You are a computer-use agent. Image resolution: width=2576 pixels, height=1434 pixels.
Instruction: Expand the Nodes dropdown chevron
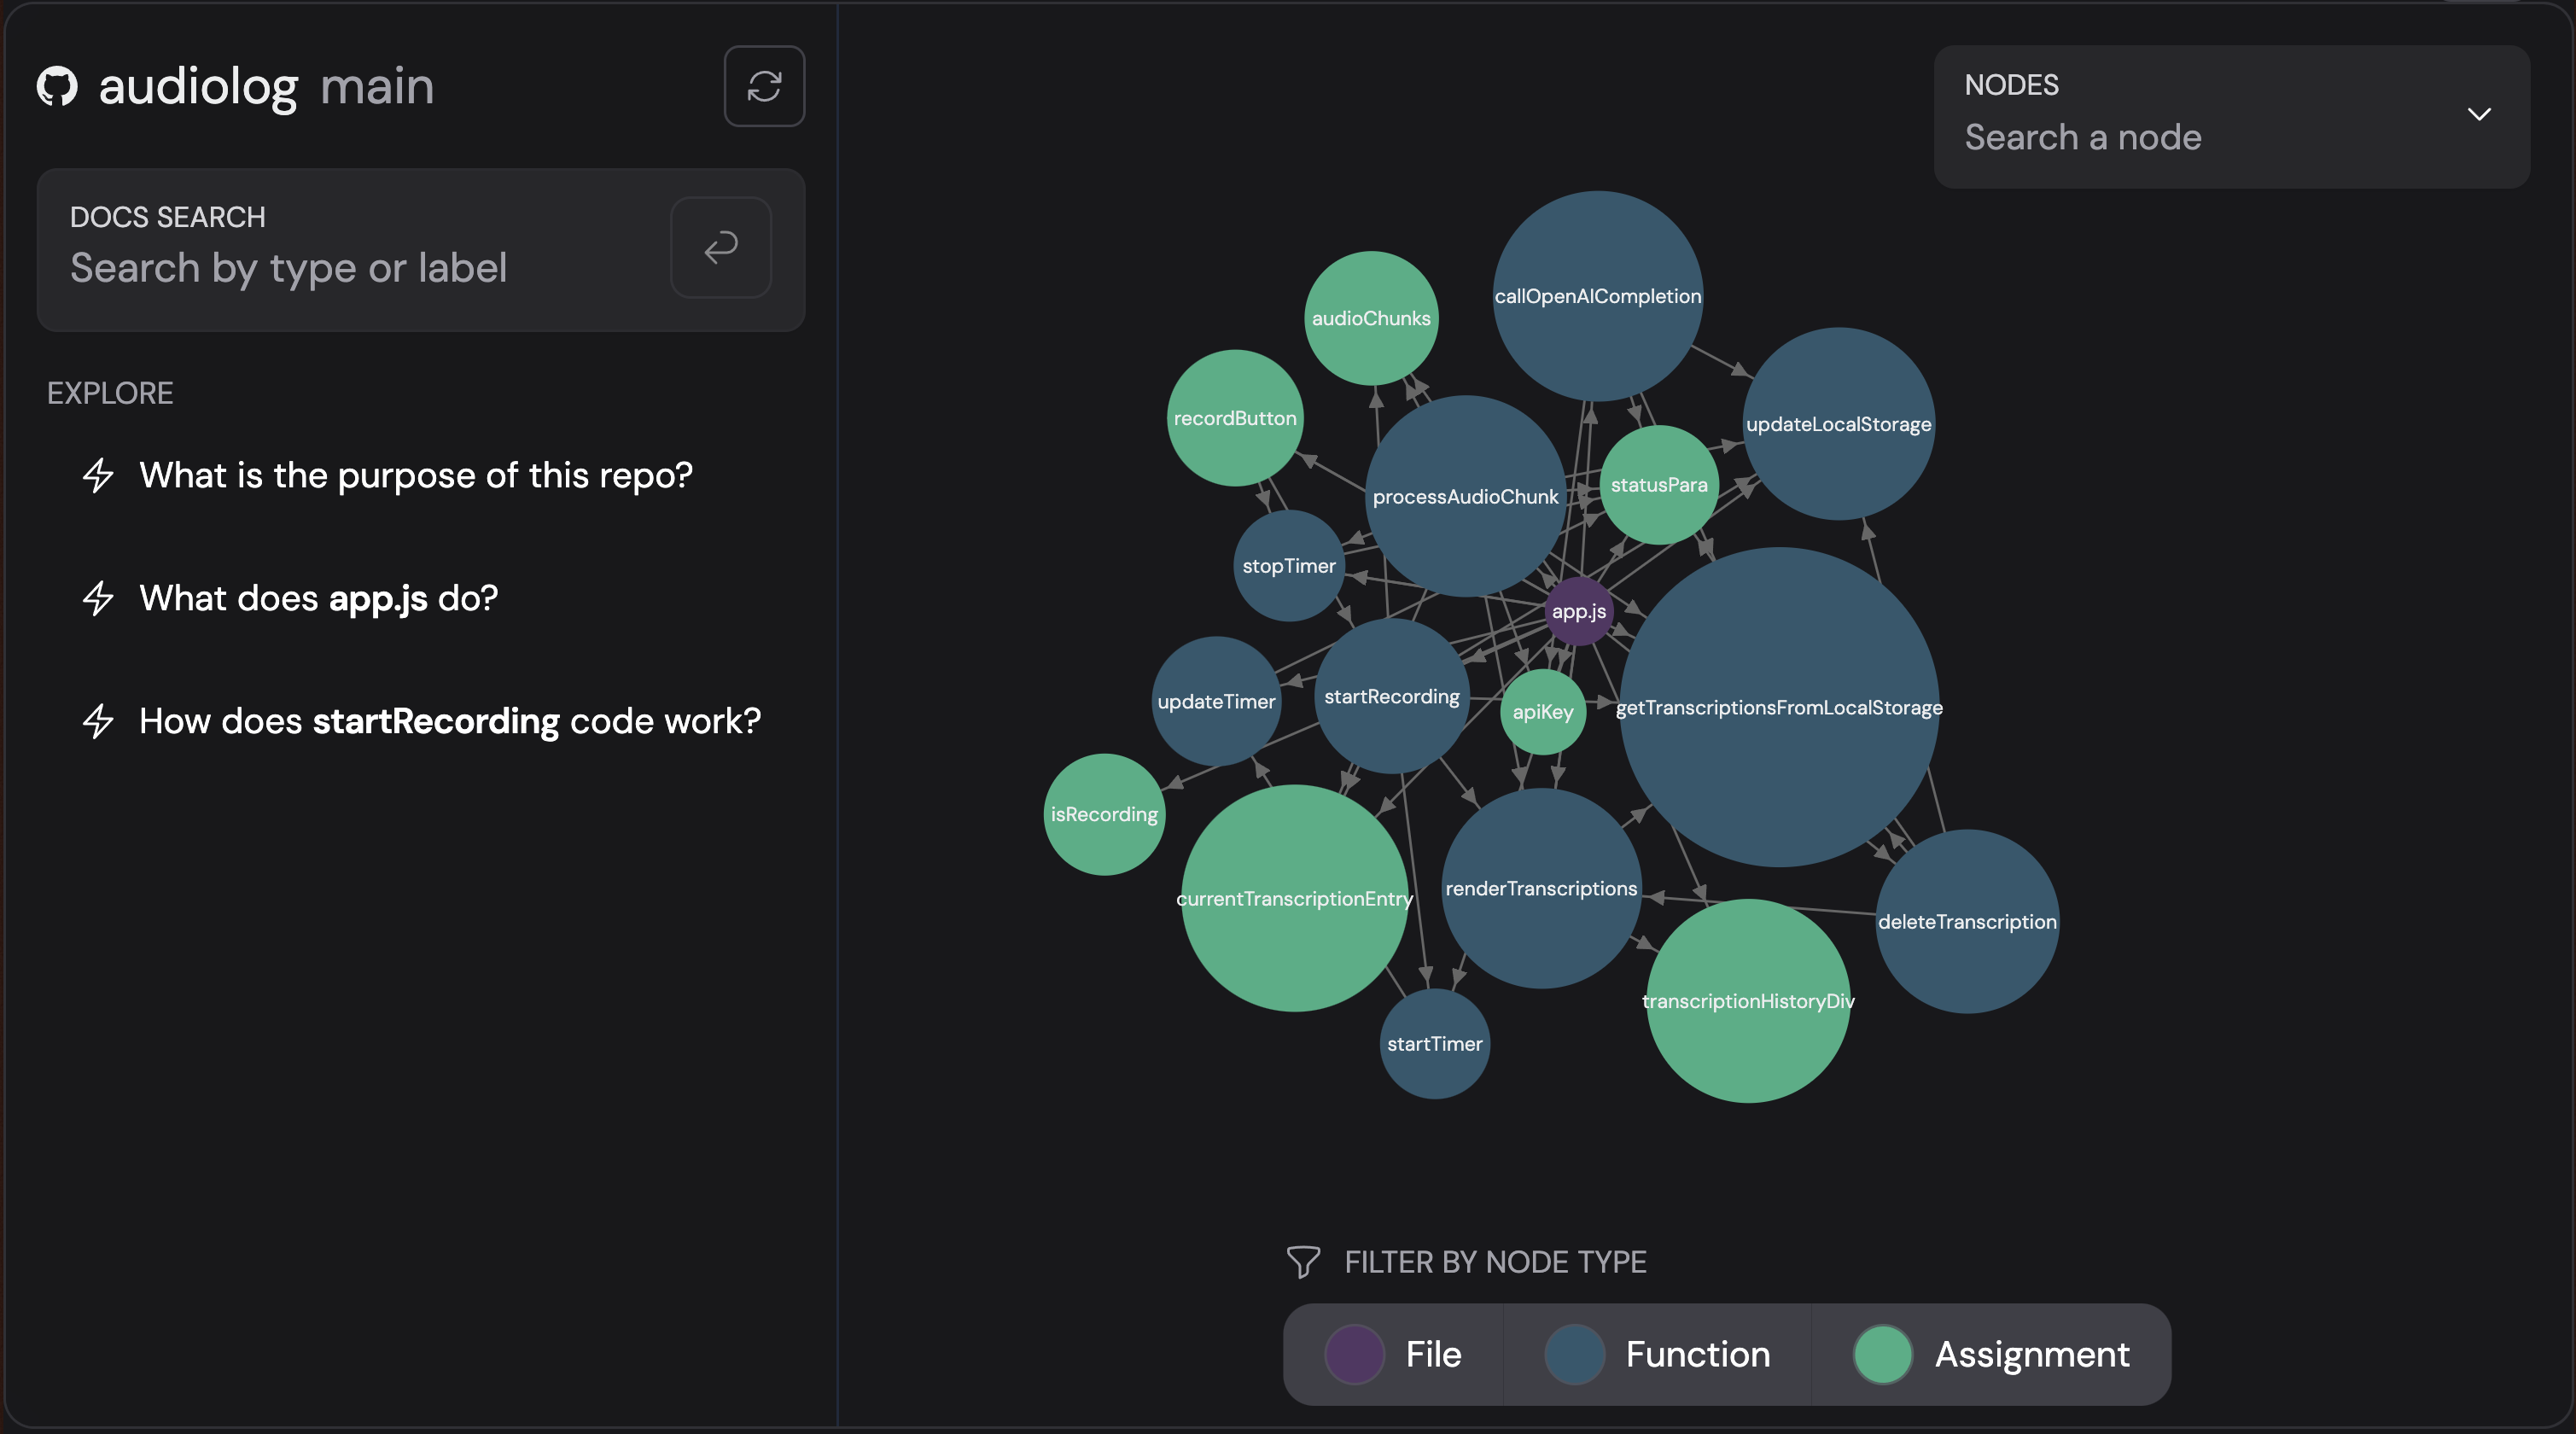[x=2479, y=114]
